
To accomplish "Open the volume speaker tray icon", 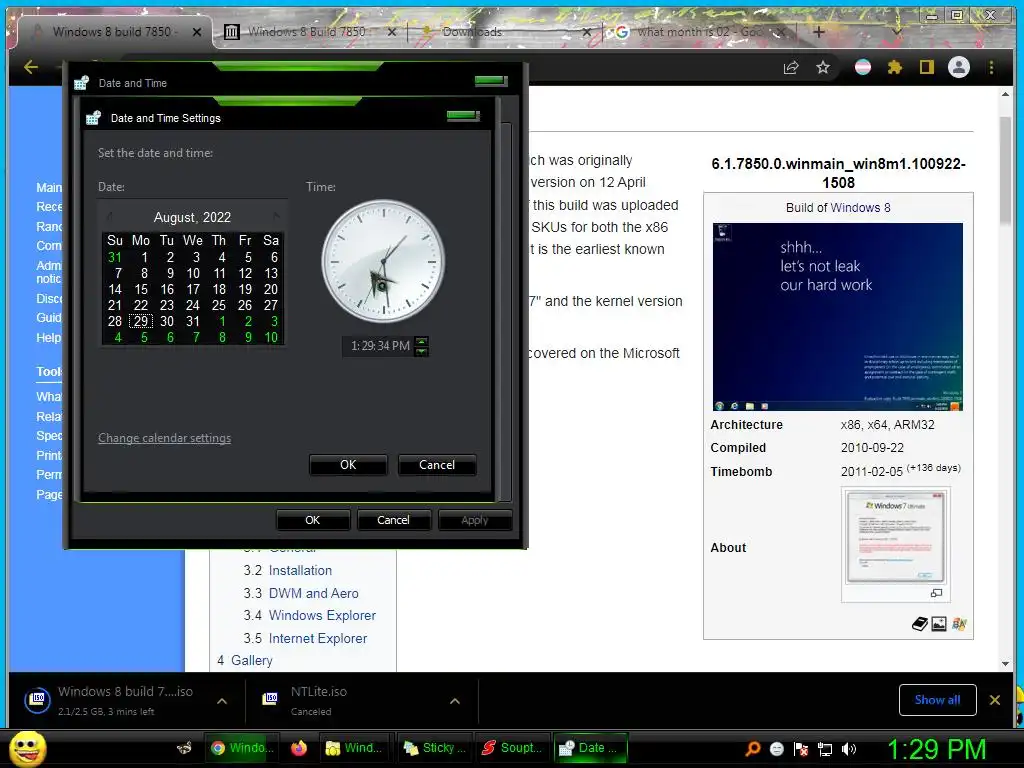I will (x=850, y=749).
